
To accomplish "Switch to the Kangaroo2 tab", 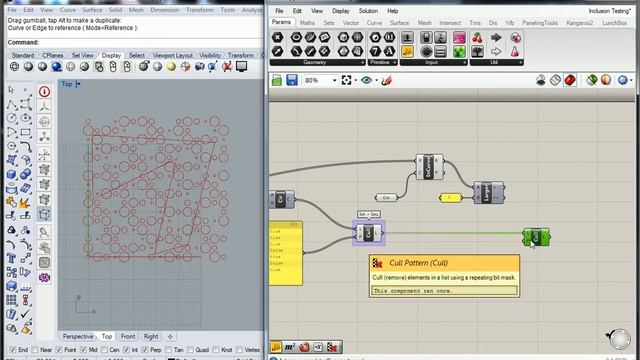I will pyautogui.click(x=580, y=23).
